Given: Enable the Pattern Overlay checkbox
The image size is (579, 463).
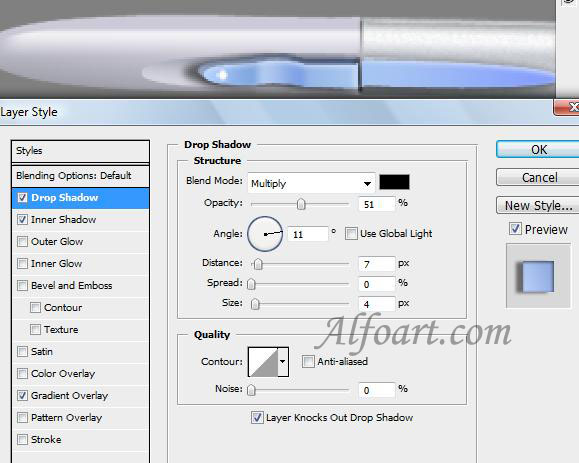Looking at the screenshot, I should click(22, 418).
